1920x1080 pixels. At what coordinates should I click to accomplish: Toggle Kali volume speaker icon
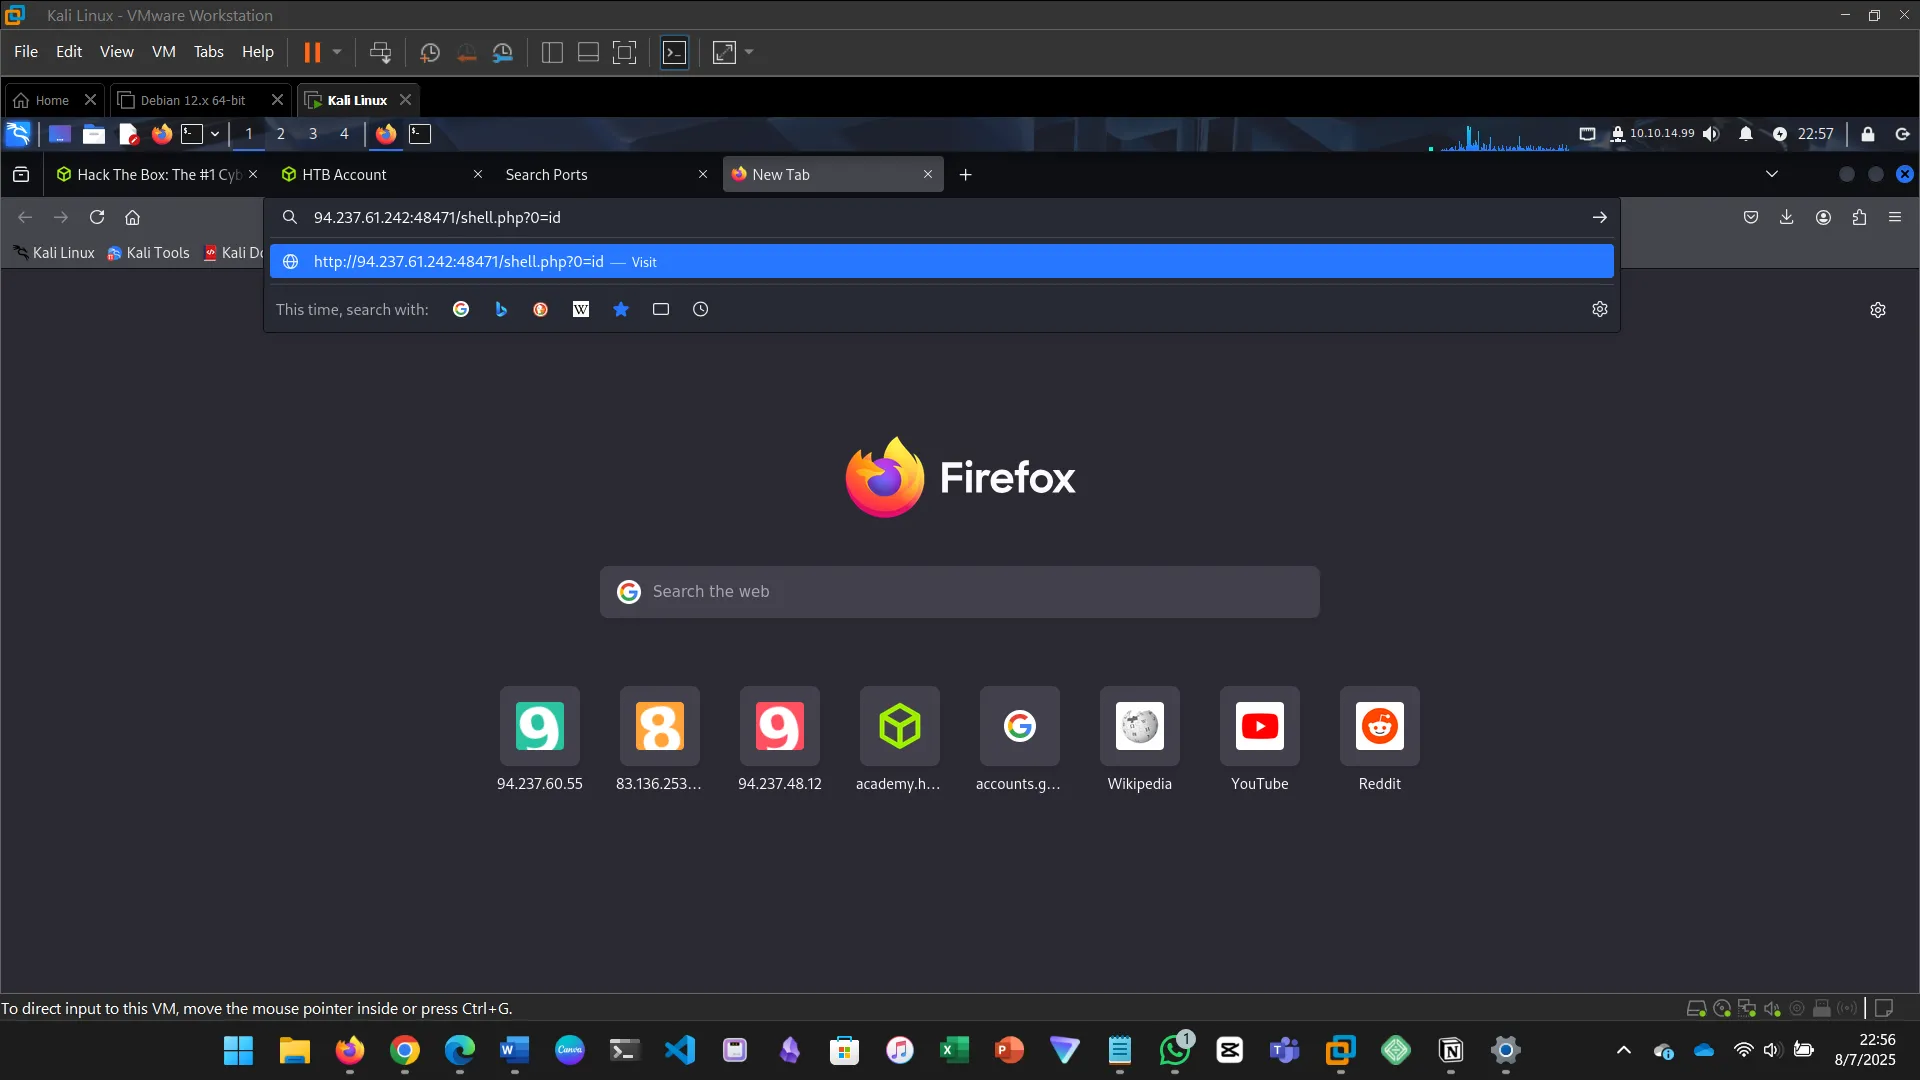[x=1711, y=134]
